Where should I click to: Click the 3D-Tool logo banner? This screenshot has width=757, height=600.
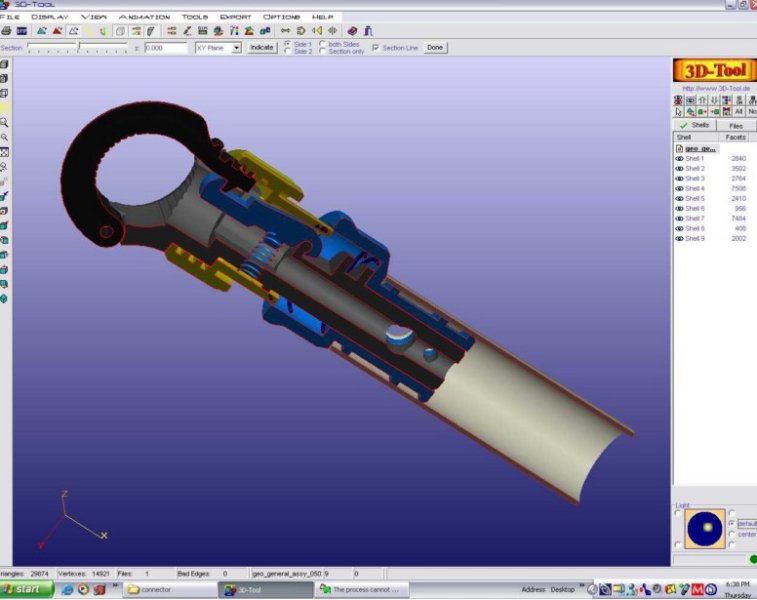(714, 71)
